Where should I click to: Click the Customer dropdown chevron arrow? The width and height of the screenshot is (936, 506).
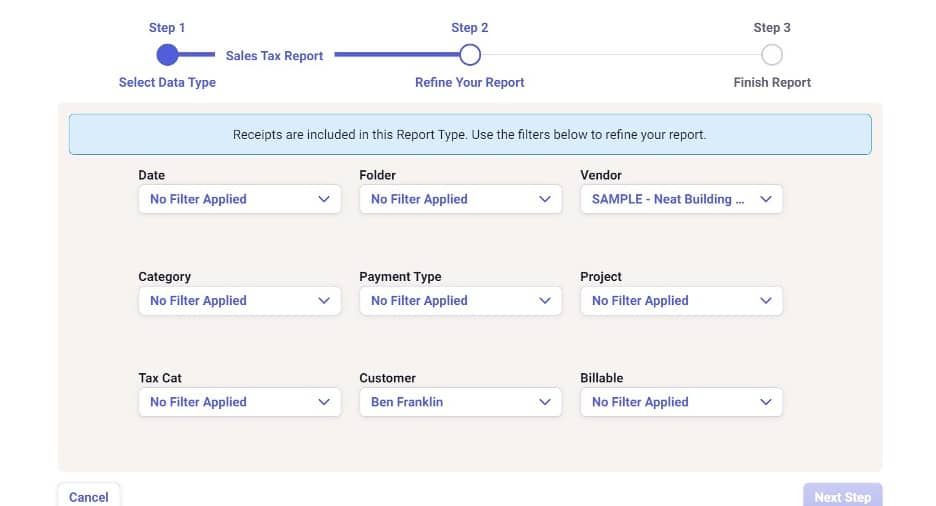click(x=544, y=402)
